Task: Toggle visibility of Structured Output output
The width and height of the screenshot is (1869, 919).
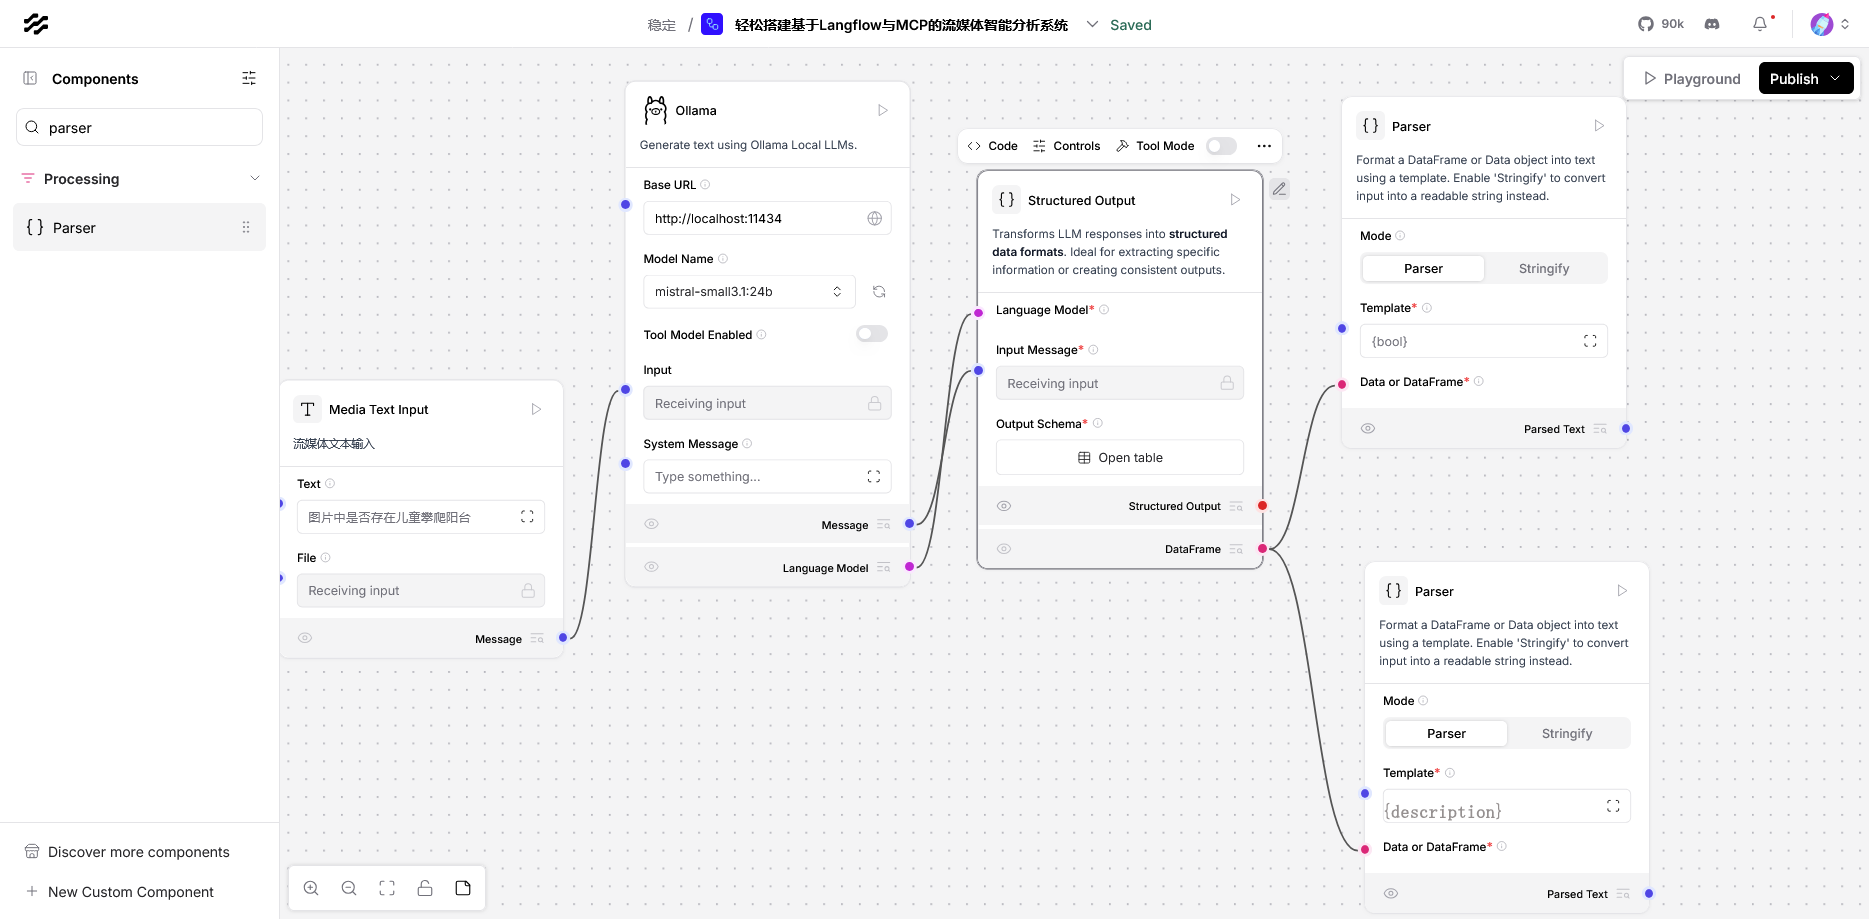Action: (1004, 506)
